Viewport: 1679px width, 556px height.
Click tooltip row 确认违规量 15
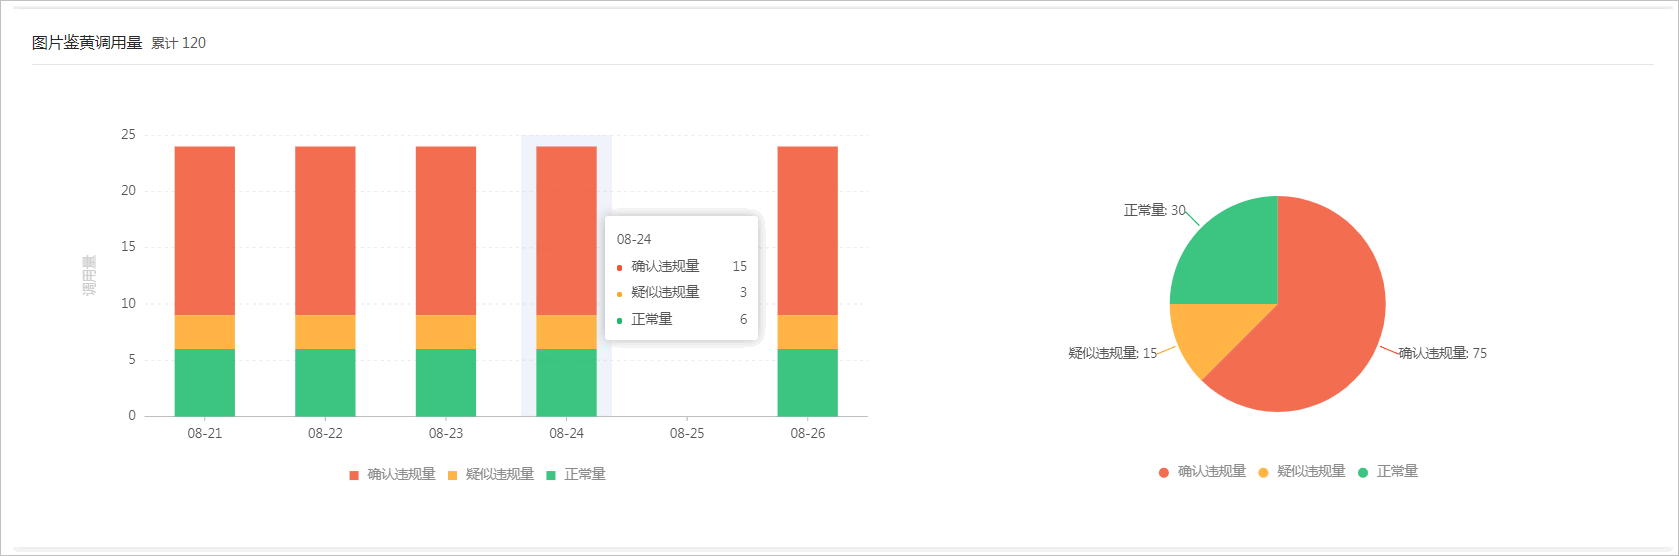tap(682, 266)
